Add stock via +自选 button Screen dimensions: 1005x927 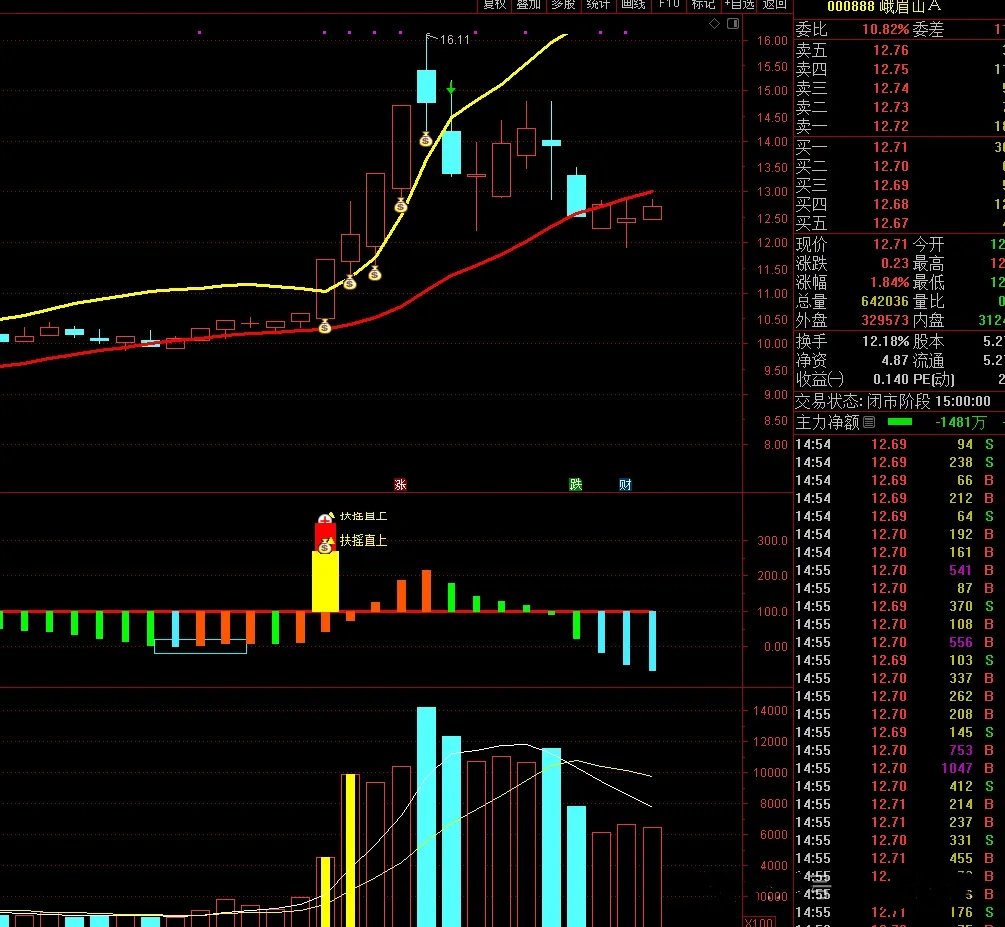740,5
